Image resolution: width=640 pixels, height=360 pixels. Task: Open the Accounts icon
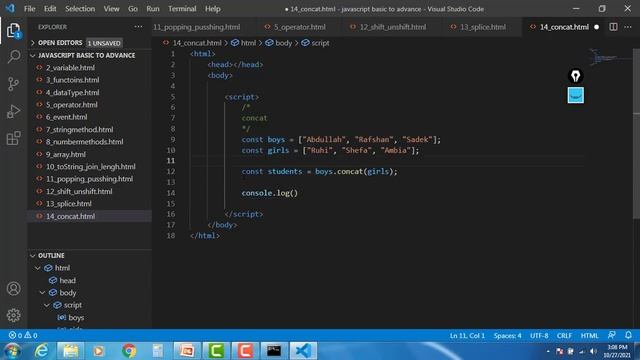coord(13,289)
